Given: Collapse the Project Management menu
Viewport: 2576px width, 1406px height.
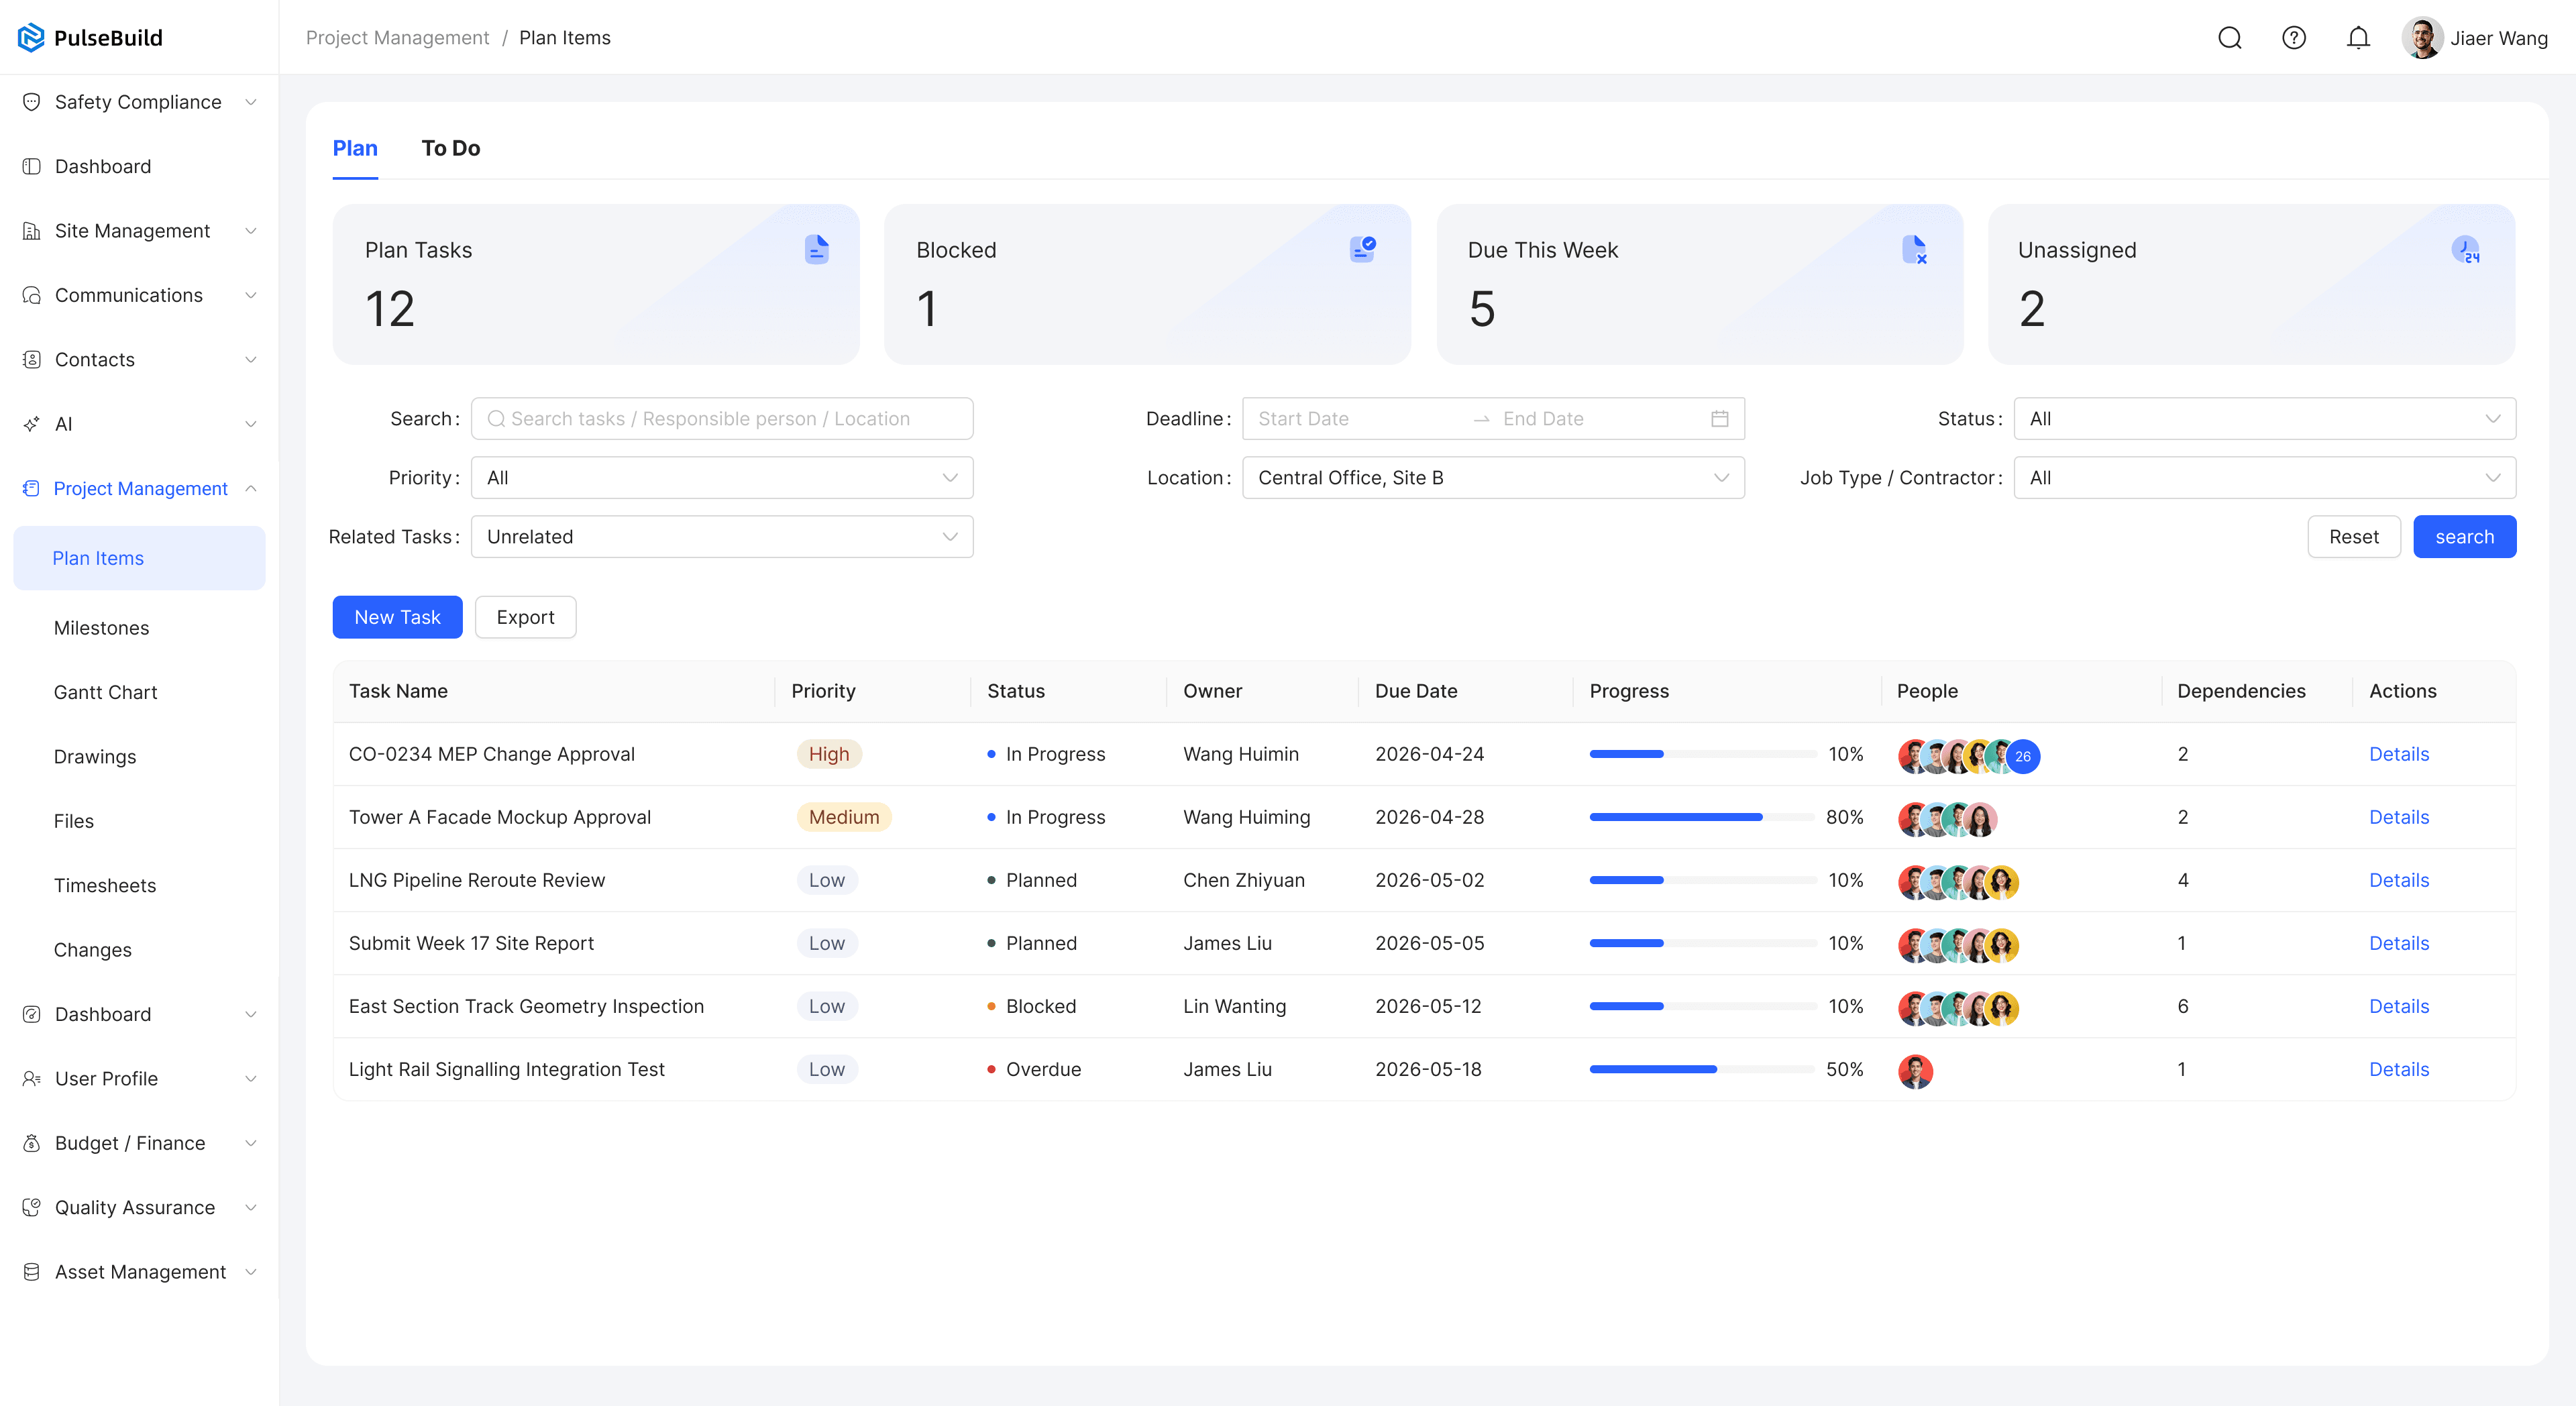Looking at the screenshot, I should (x=251, y=488).
